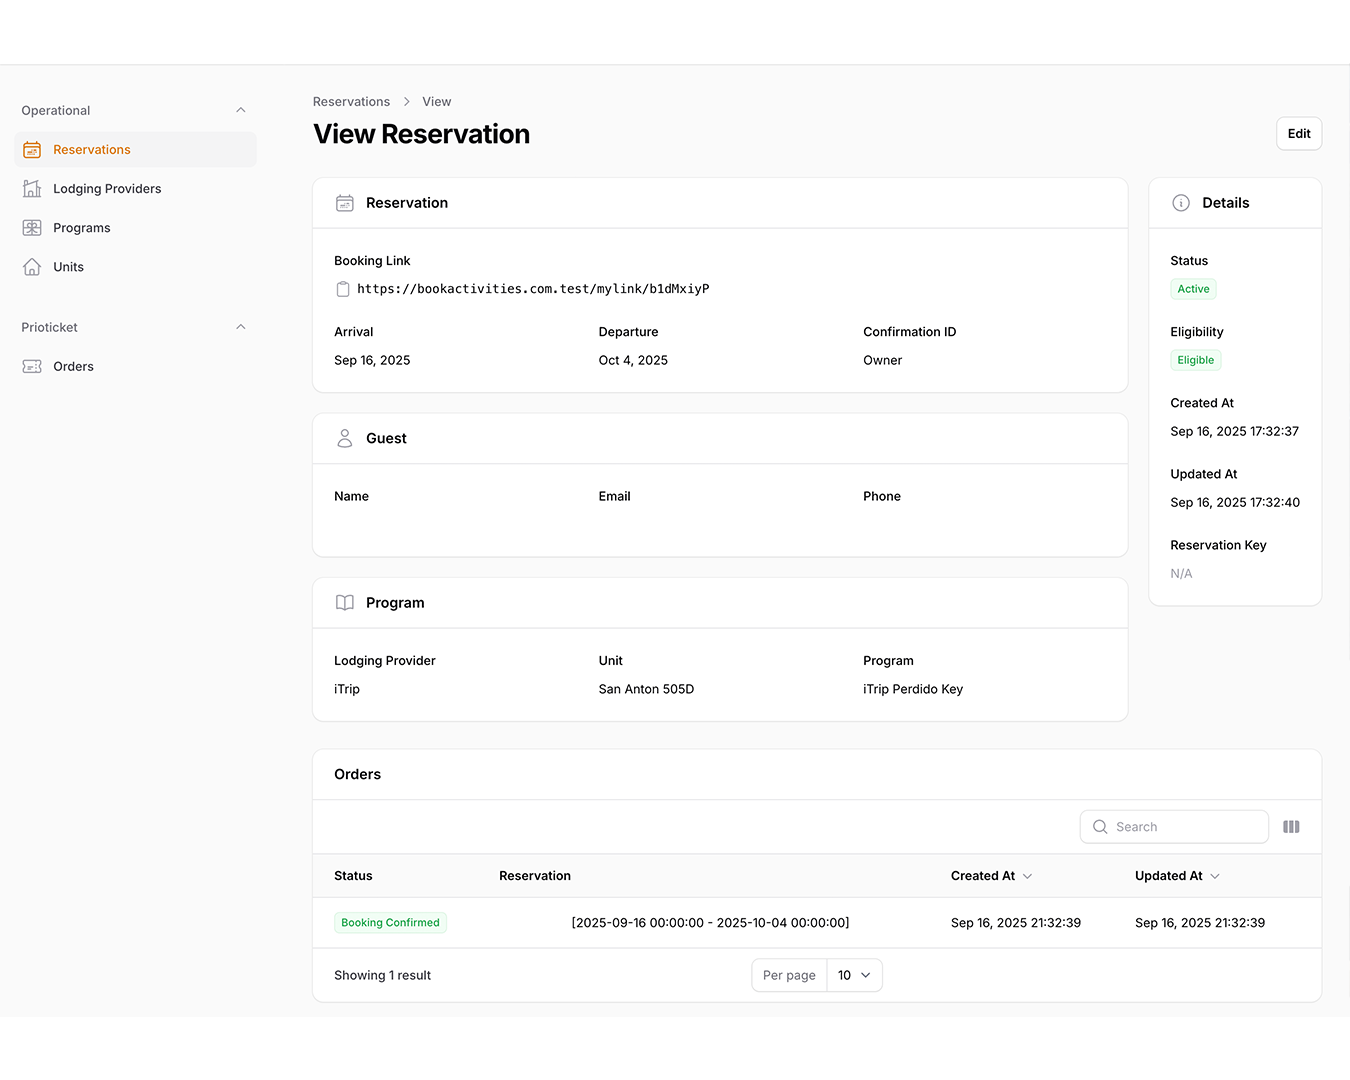Go to Programs in the sidebar

(x=136, y=228)
